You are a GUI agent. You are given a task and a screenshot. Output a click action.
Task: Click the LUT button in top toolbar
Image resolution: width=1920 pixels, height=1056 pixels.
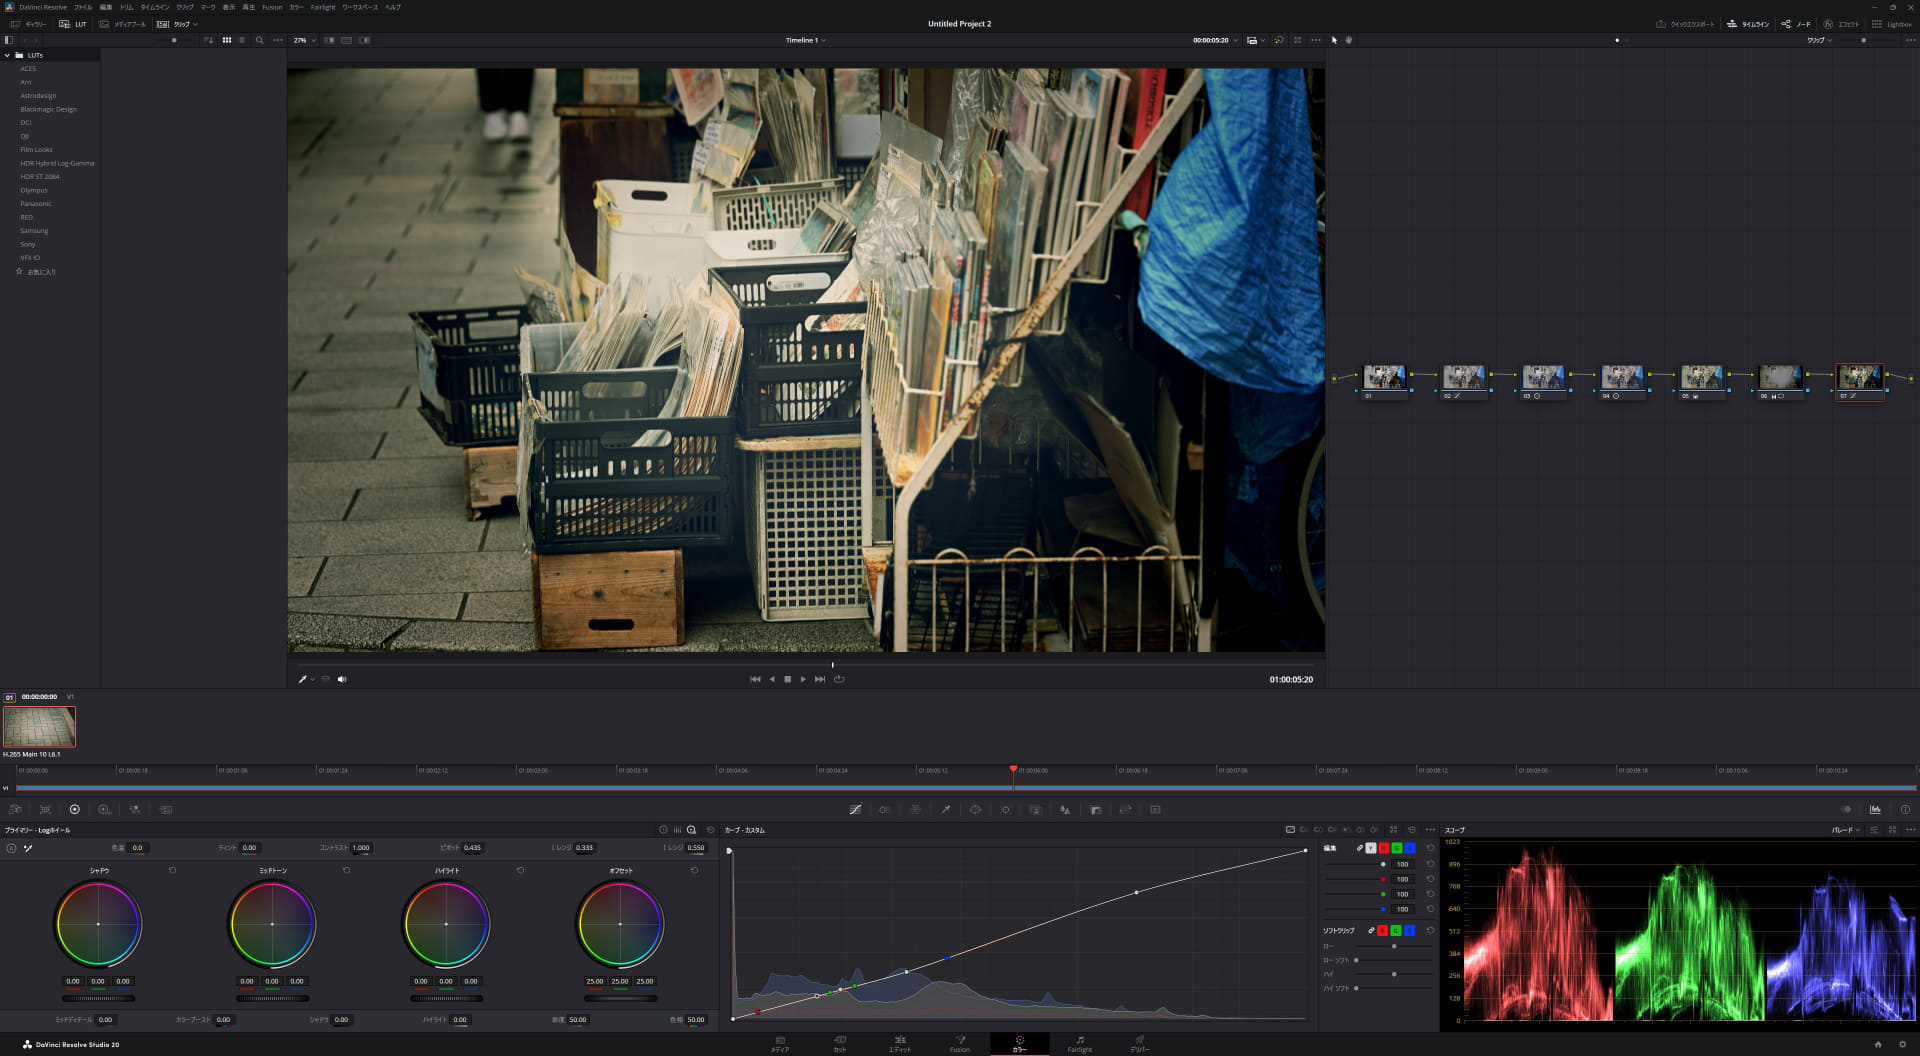click(73, 24)
